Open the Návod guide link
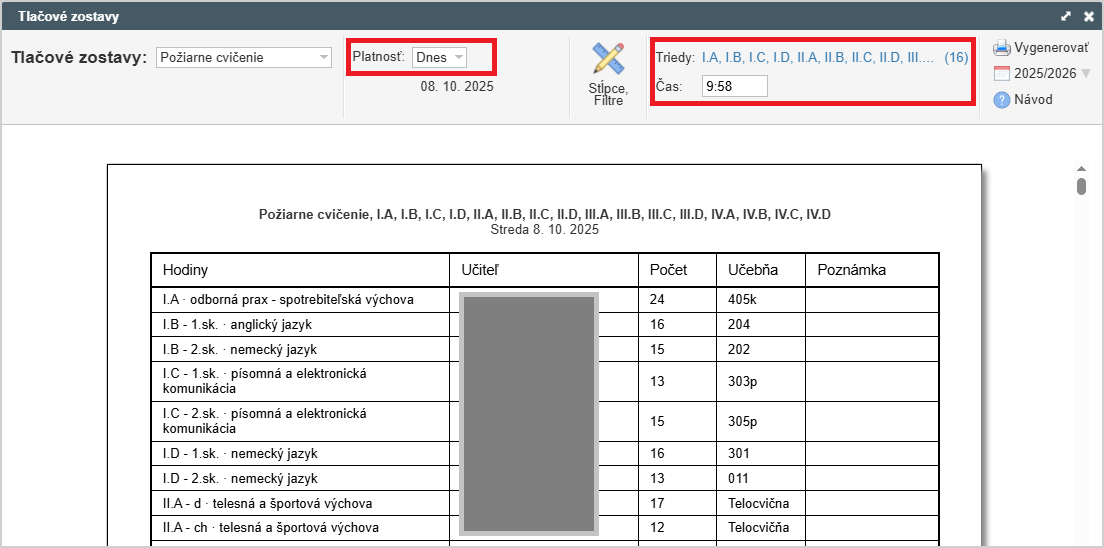This screenshot has height=548, width=1104. [x=1033, y=99]
